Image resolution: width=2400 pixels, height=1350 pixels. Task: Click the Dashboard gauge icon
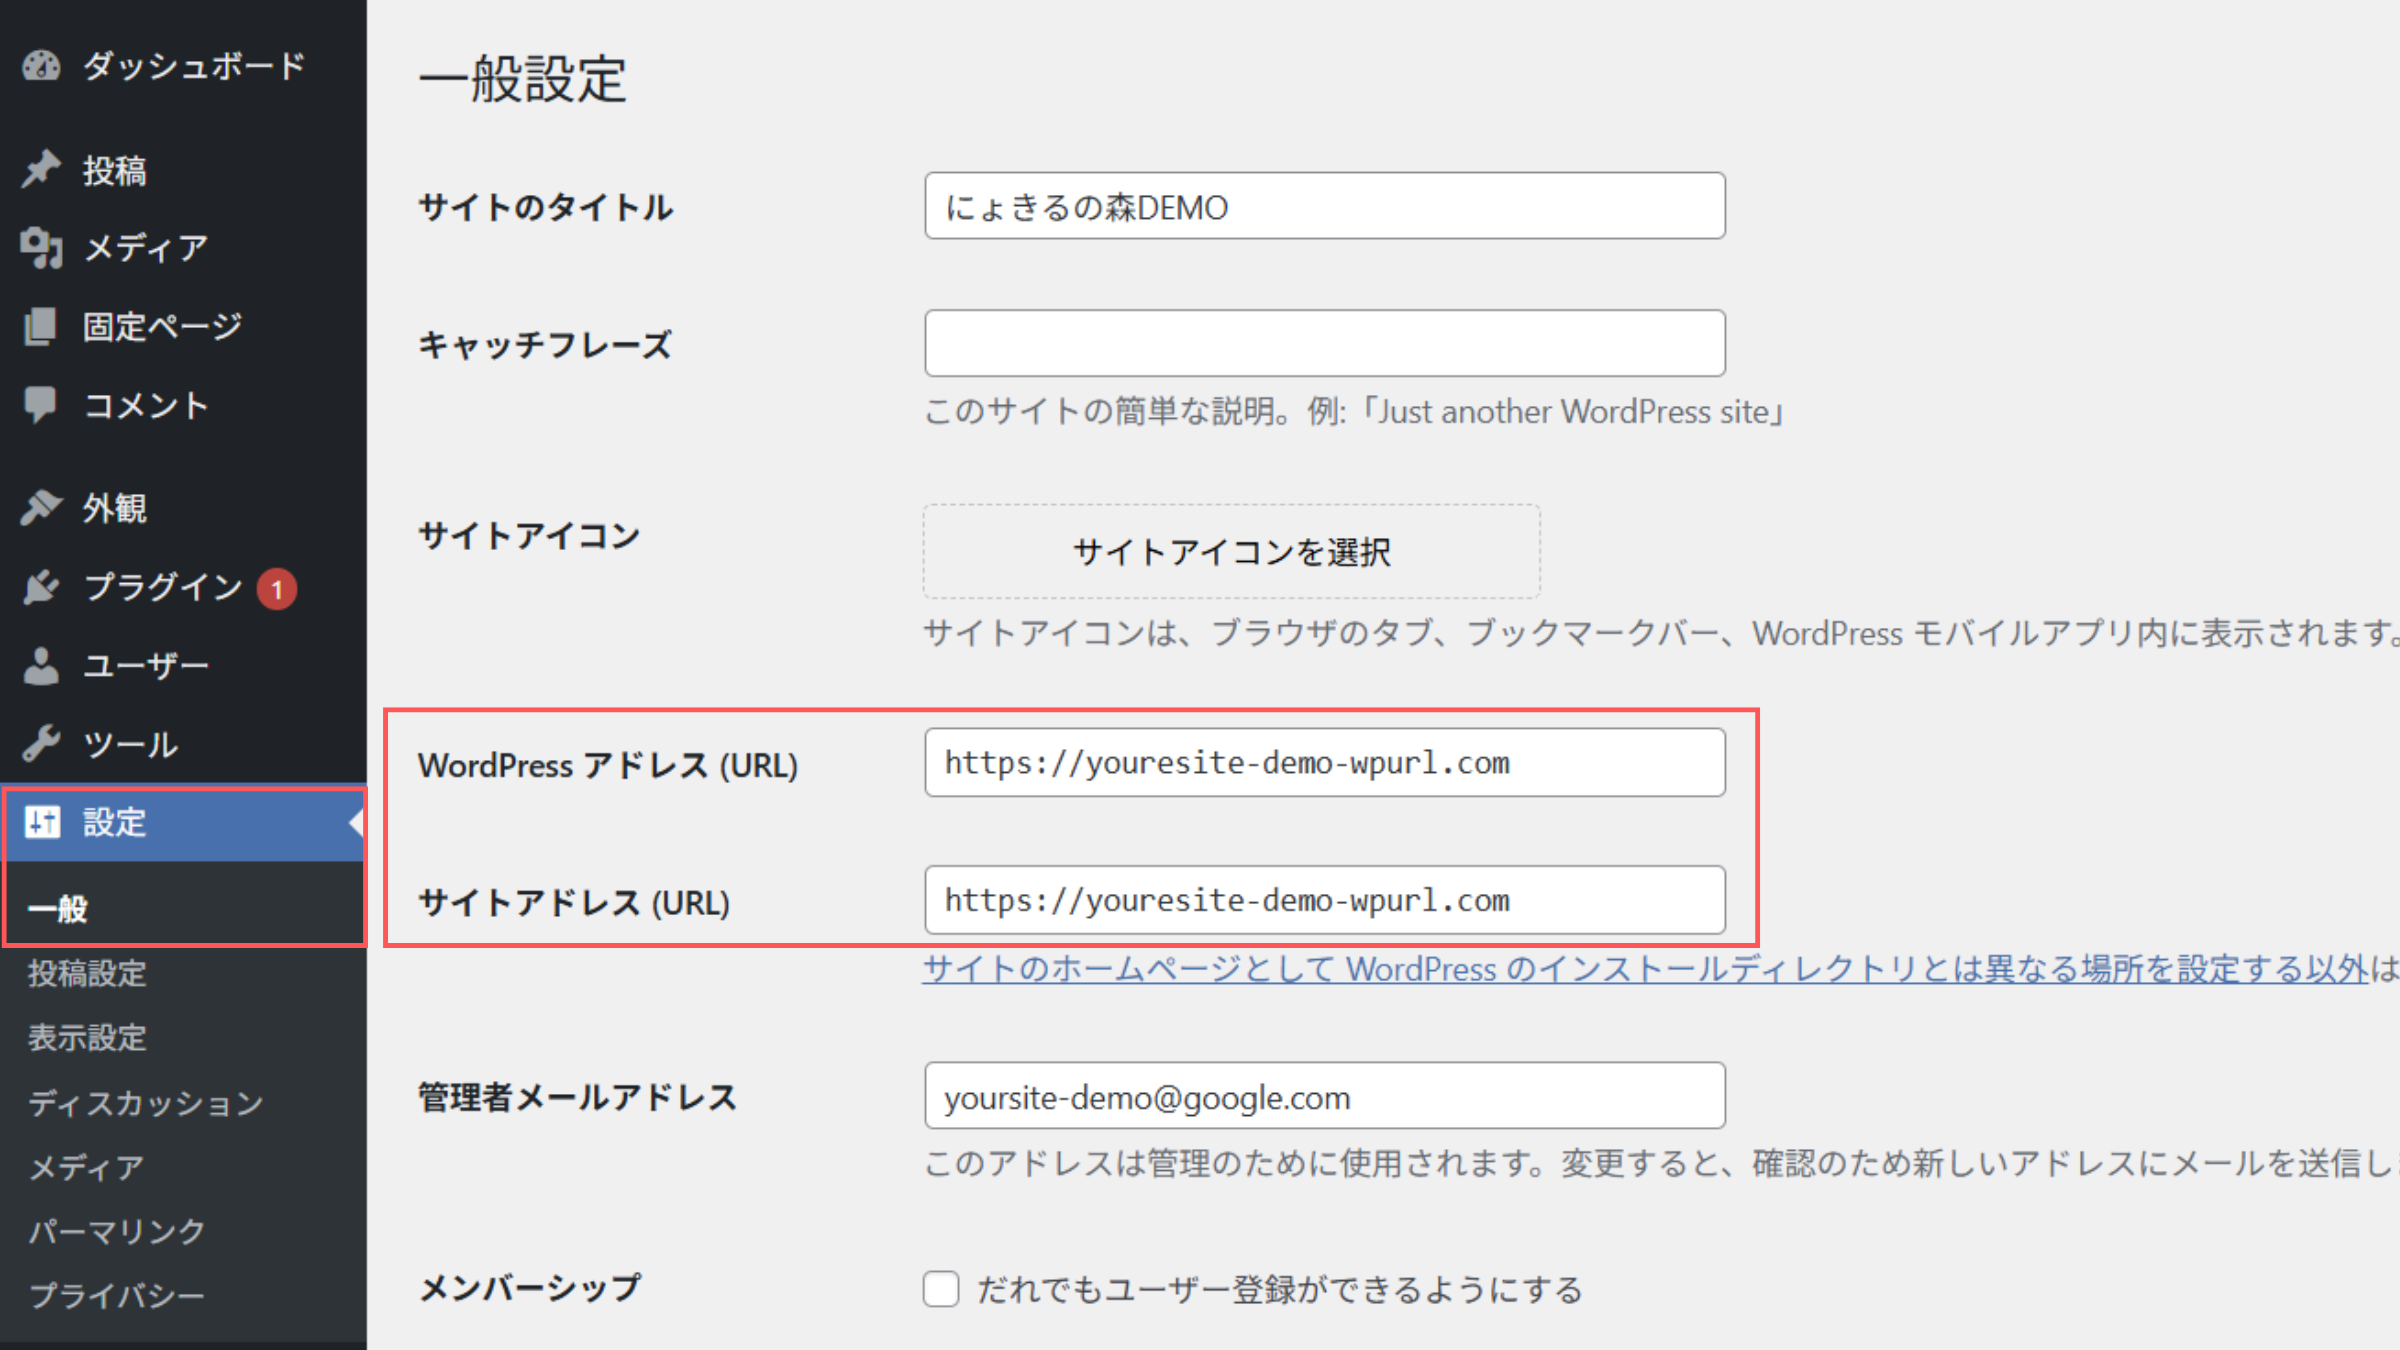(42, 66)
